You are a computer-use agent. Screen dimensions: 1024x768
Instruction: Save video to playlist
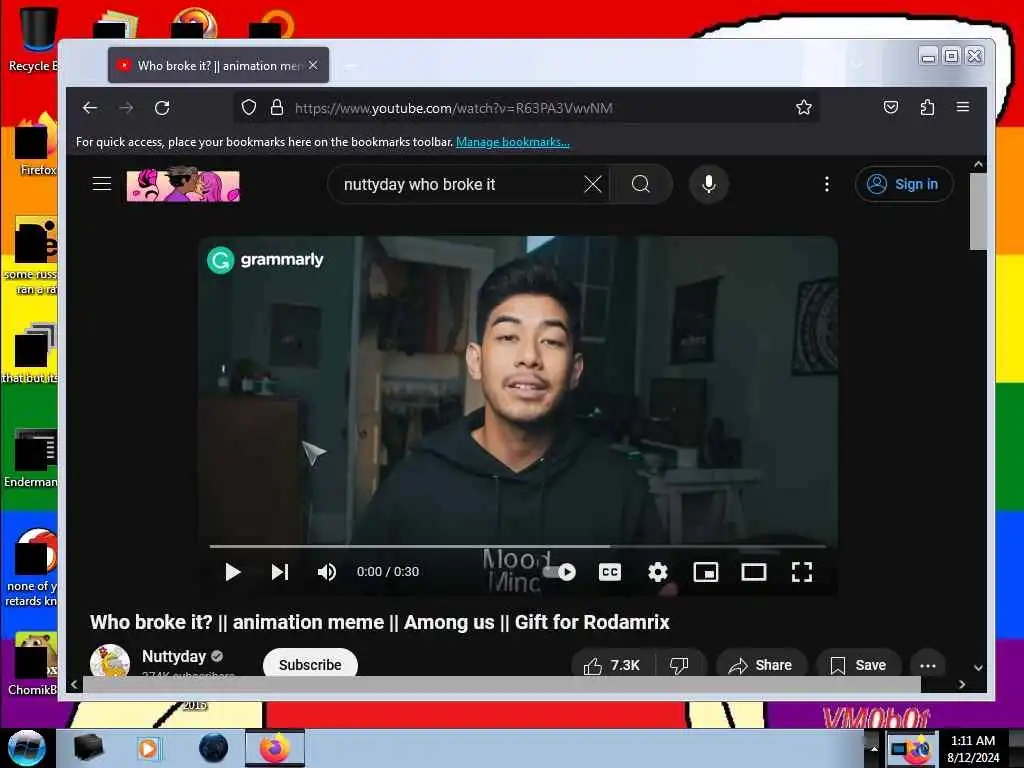point(858,665)
